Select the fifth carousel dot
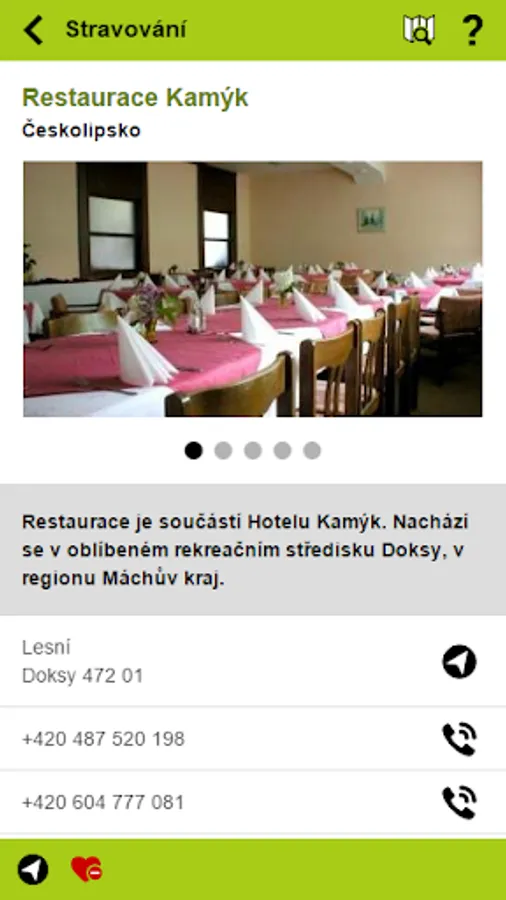506x900 pixels. click(x=312, y=451)
